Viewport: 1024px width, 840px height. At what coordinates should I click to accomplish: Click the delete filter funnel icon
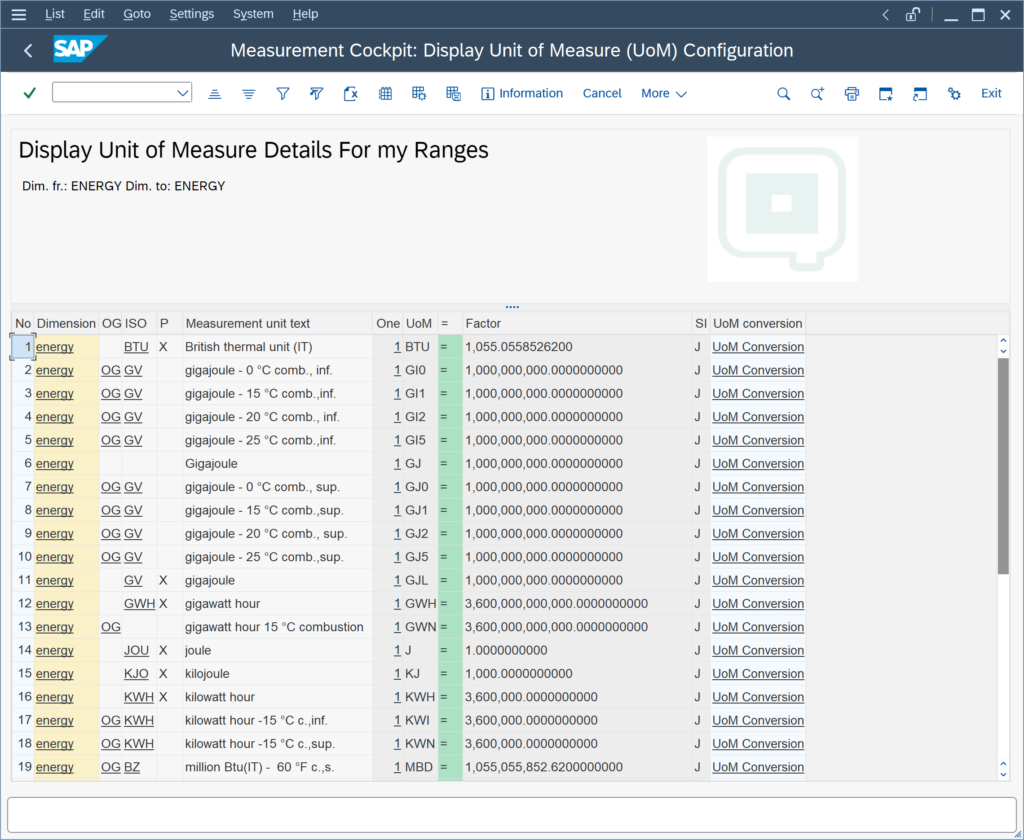(x=317, y=94)
